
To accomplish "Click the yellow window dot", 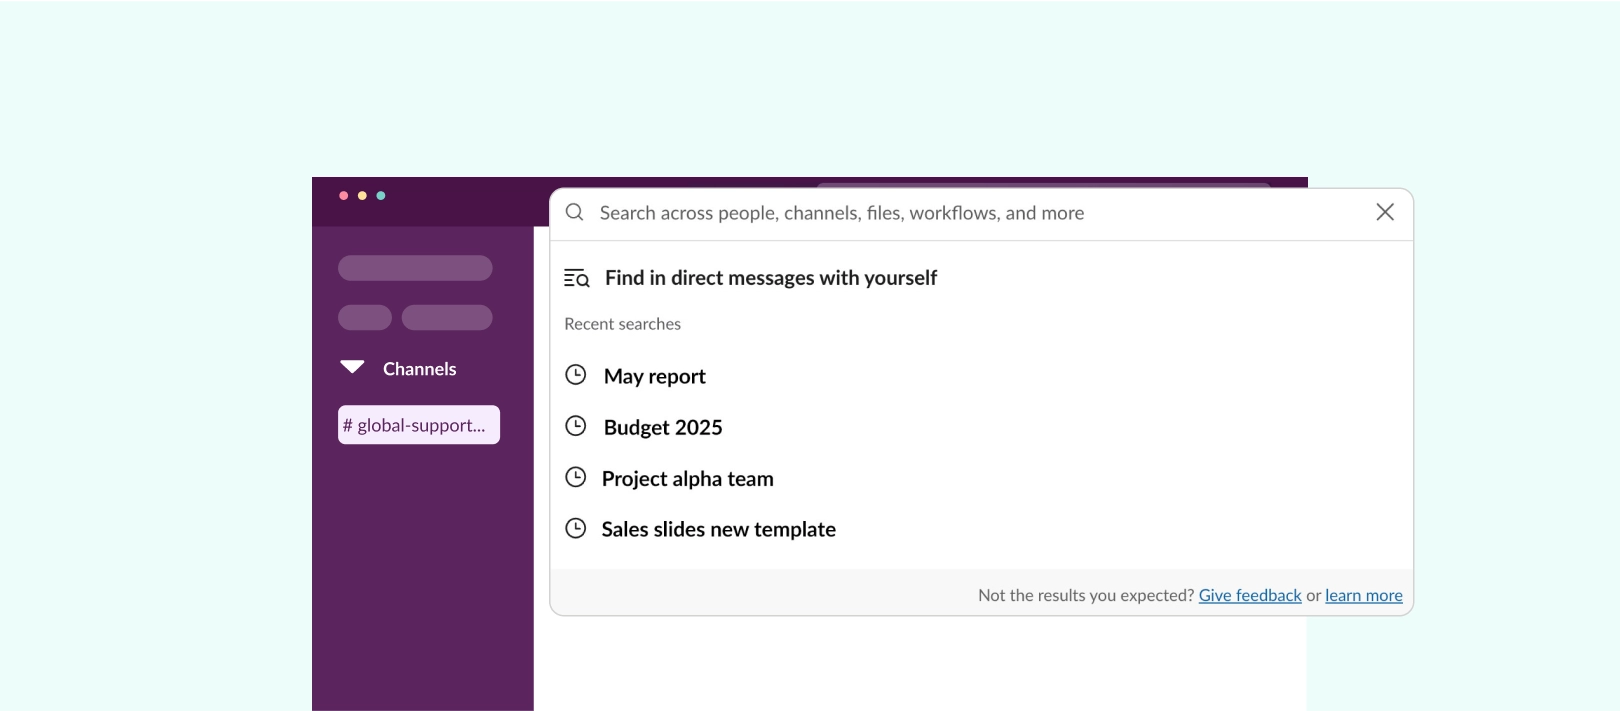I will click(362, 196).
